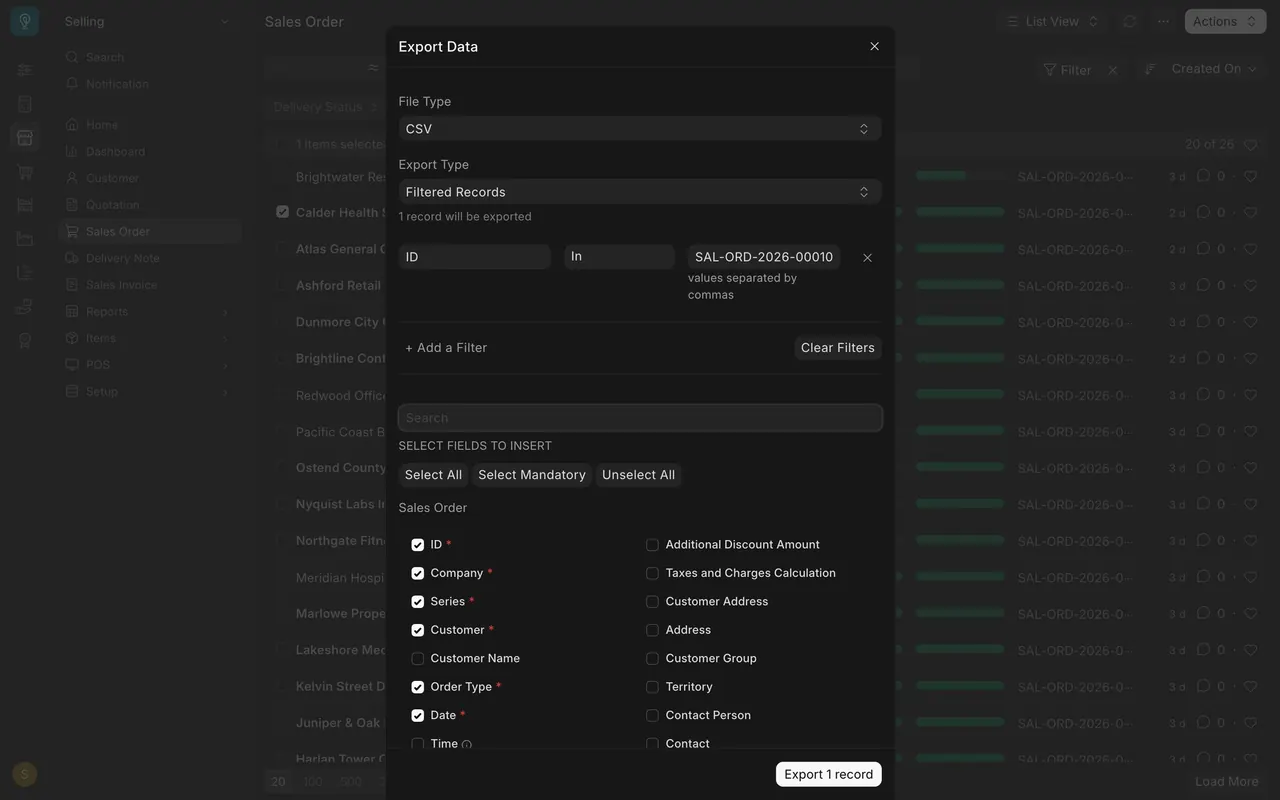Uncheck the ID field checkbox
This screenshot has height=800, width=1280.
[418, 545]
